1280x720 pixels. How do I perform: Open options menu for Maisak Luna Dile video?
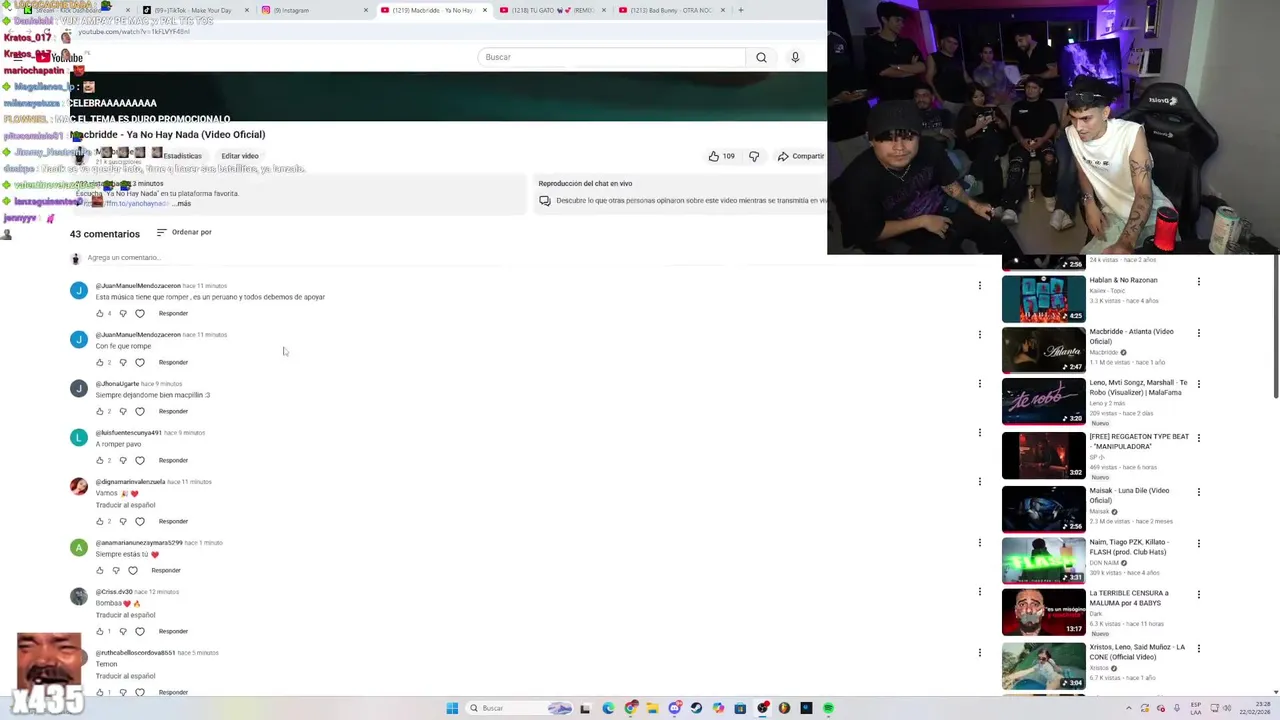(1198, 492)
